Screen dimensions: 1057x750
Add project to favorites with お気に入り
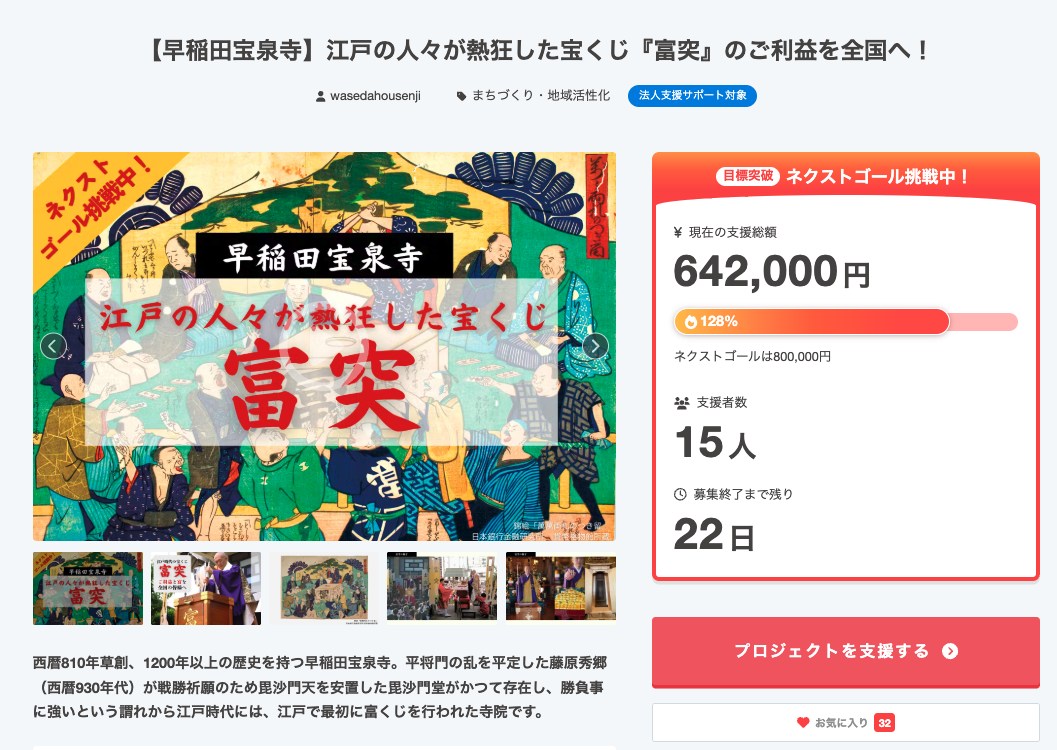pos(845,722)
